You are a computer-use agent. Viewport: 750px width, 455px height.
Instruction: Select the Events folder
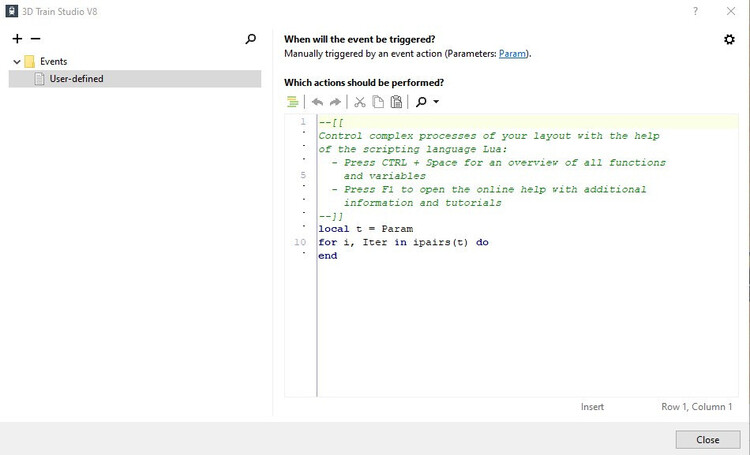click(53, 61)
